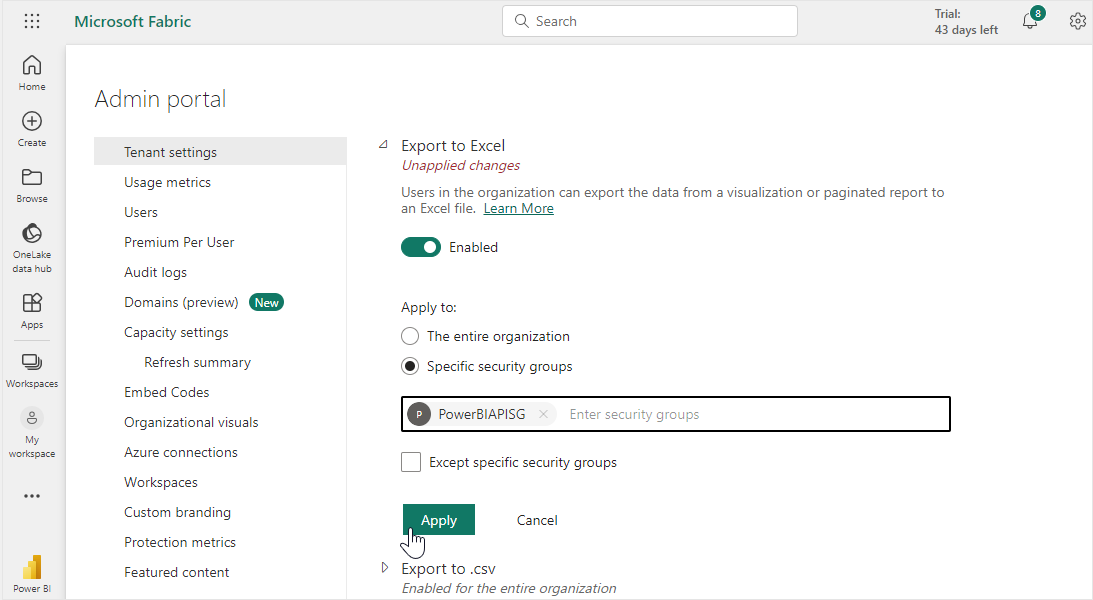The width and height of the screenshot is (1093, 600).
Task: Collapse the Export to Excel section
Action: [383, 145]
